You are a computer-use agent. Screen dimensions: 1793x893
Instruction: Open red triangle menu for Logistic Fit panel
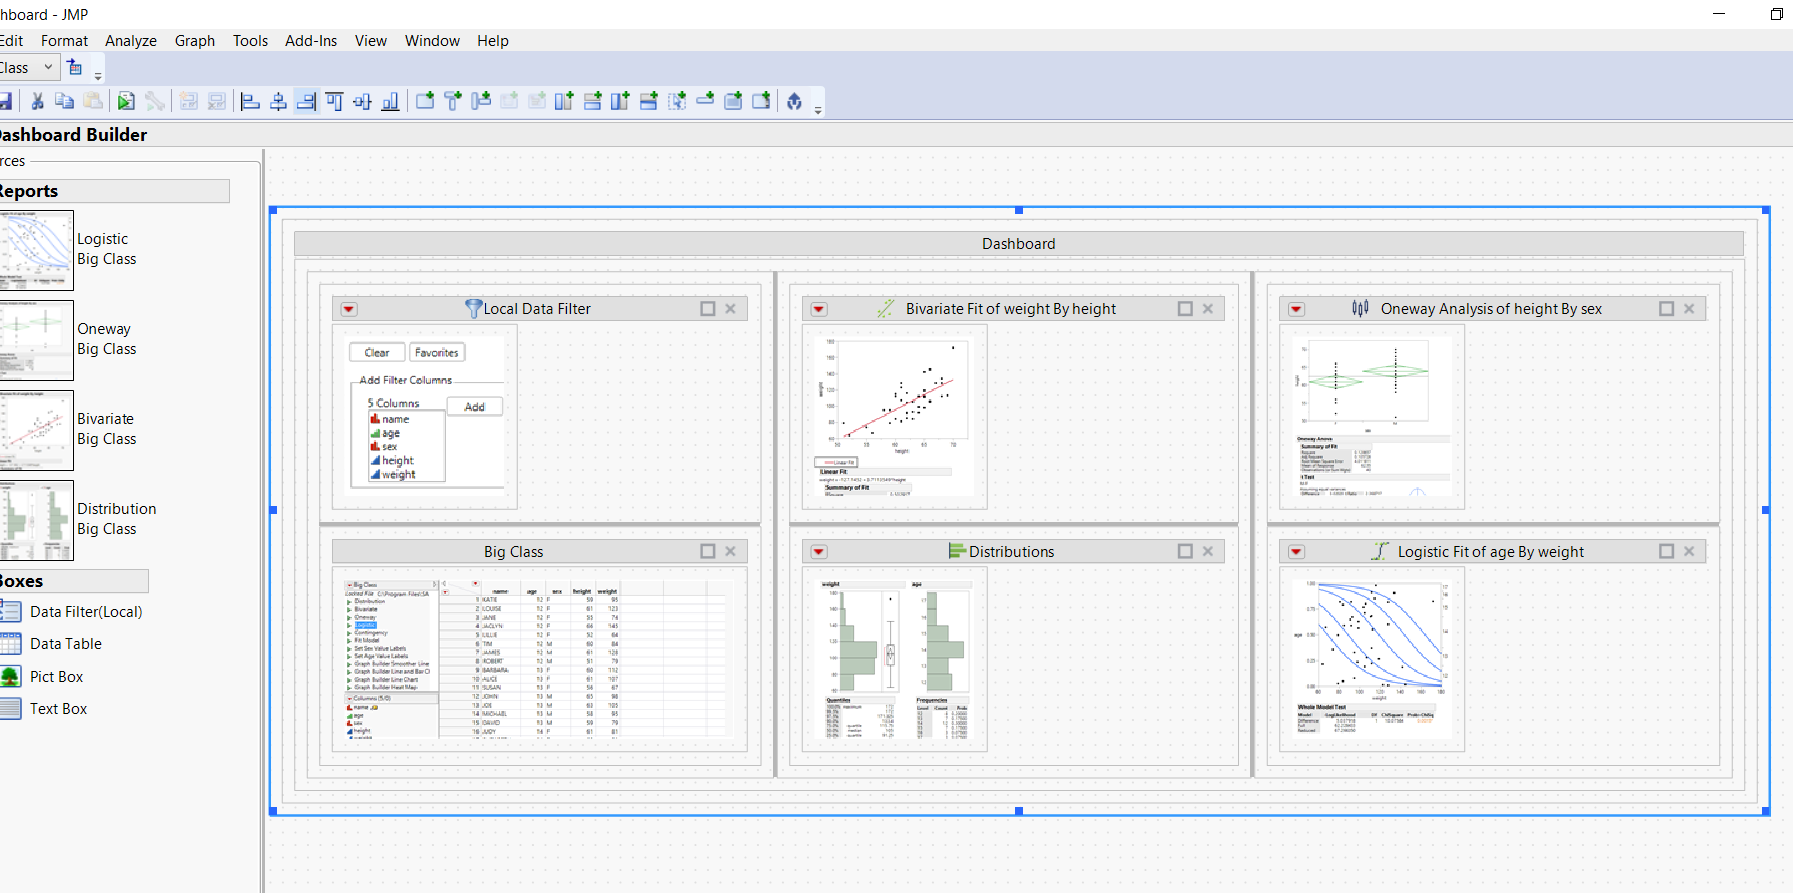(1296, 552)
